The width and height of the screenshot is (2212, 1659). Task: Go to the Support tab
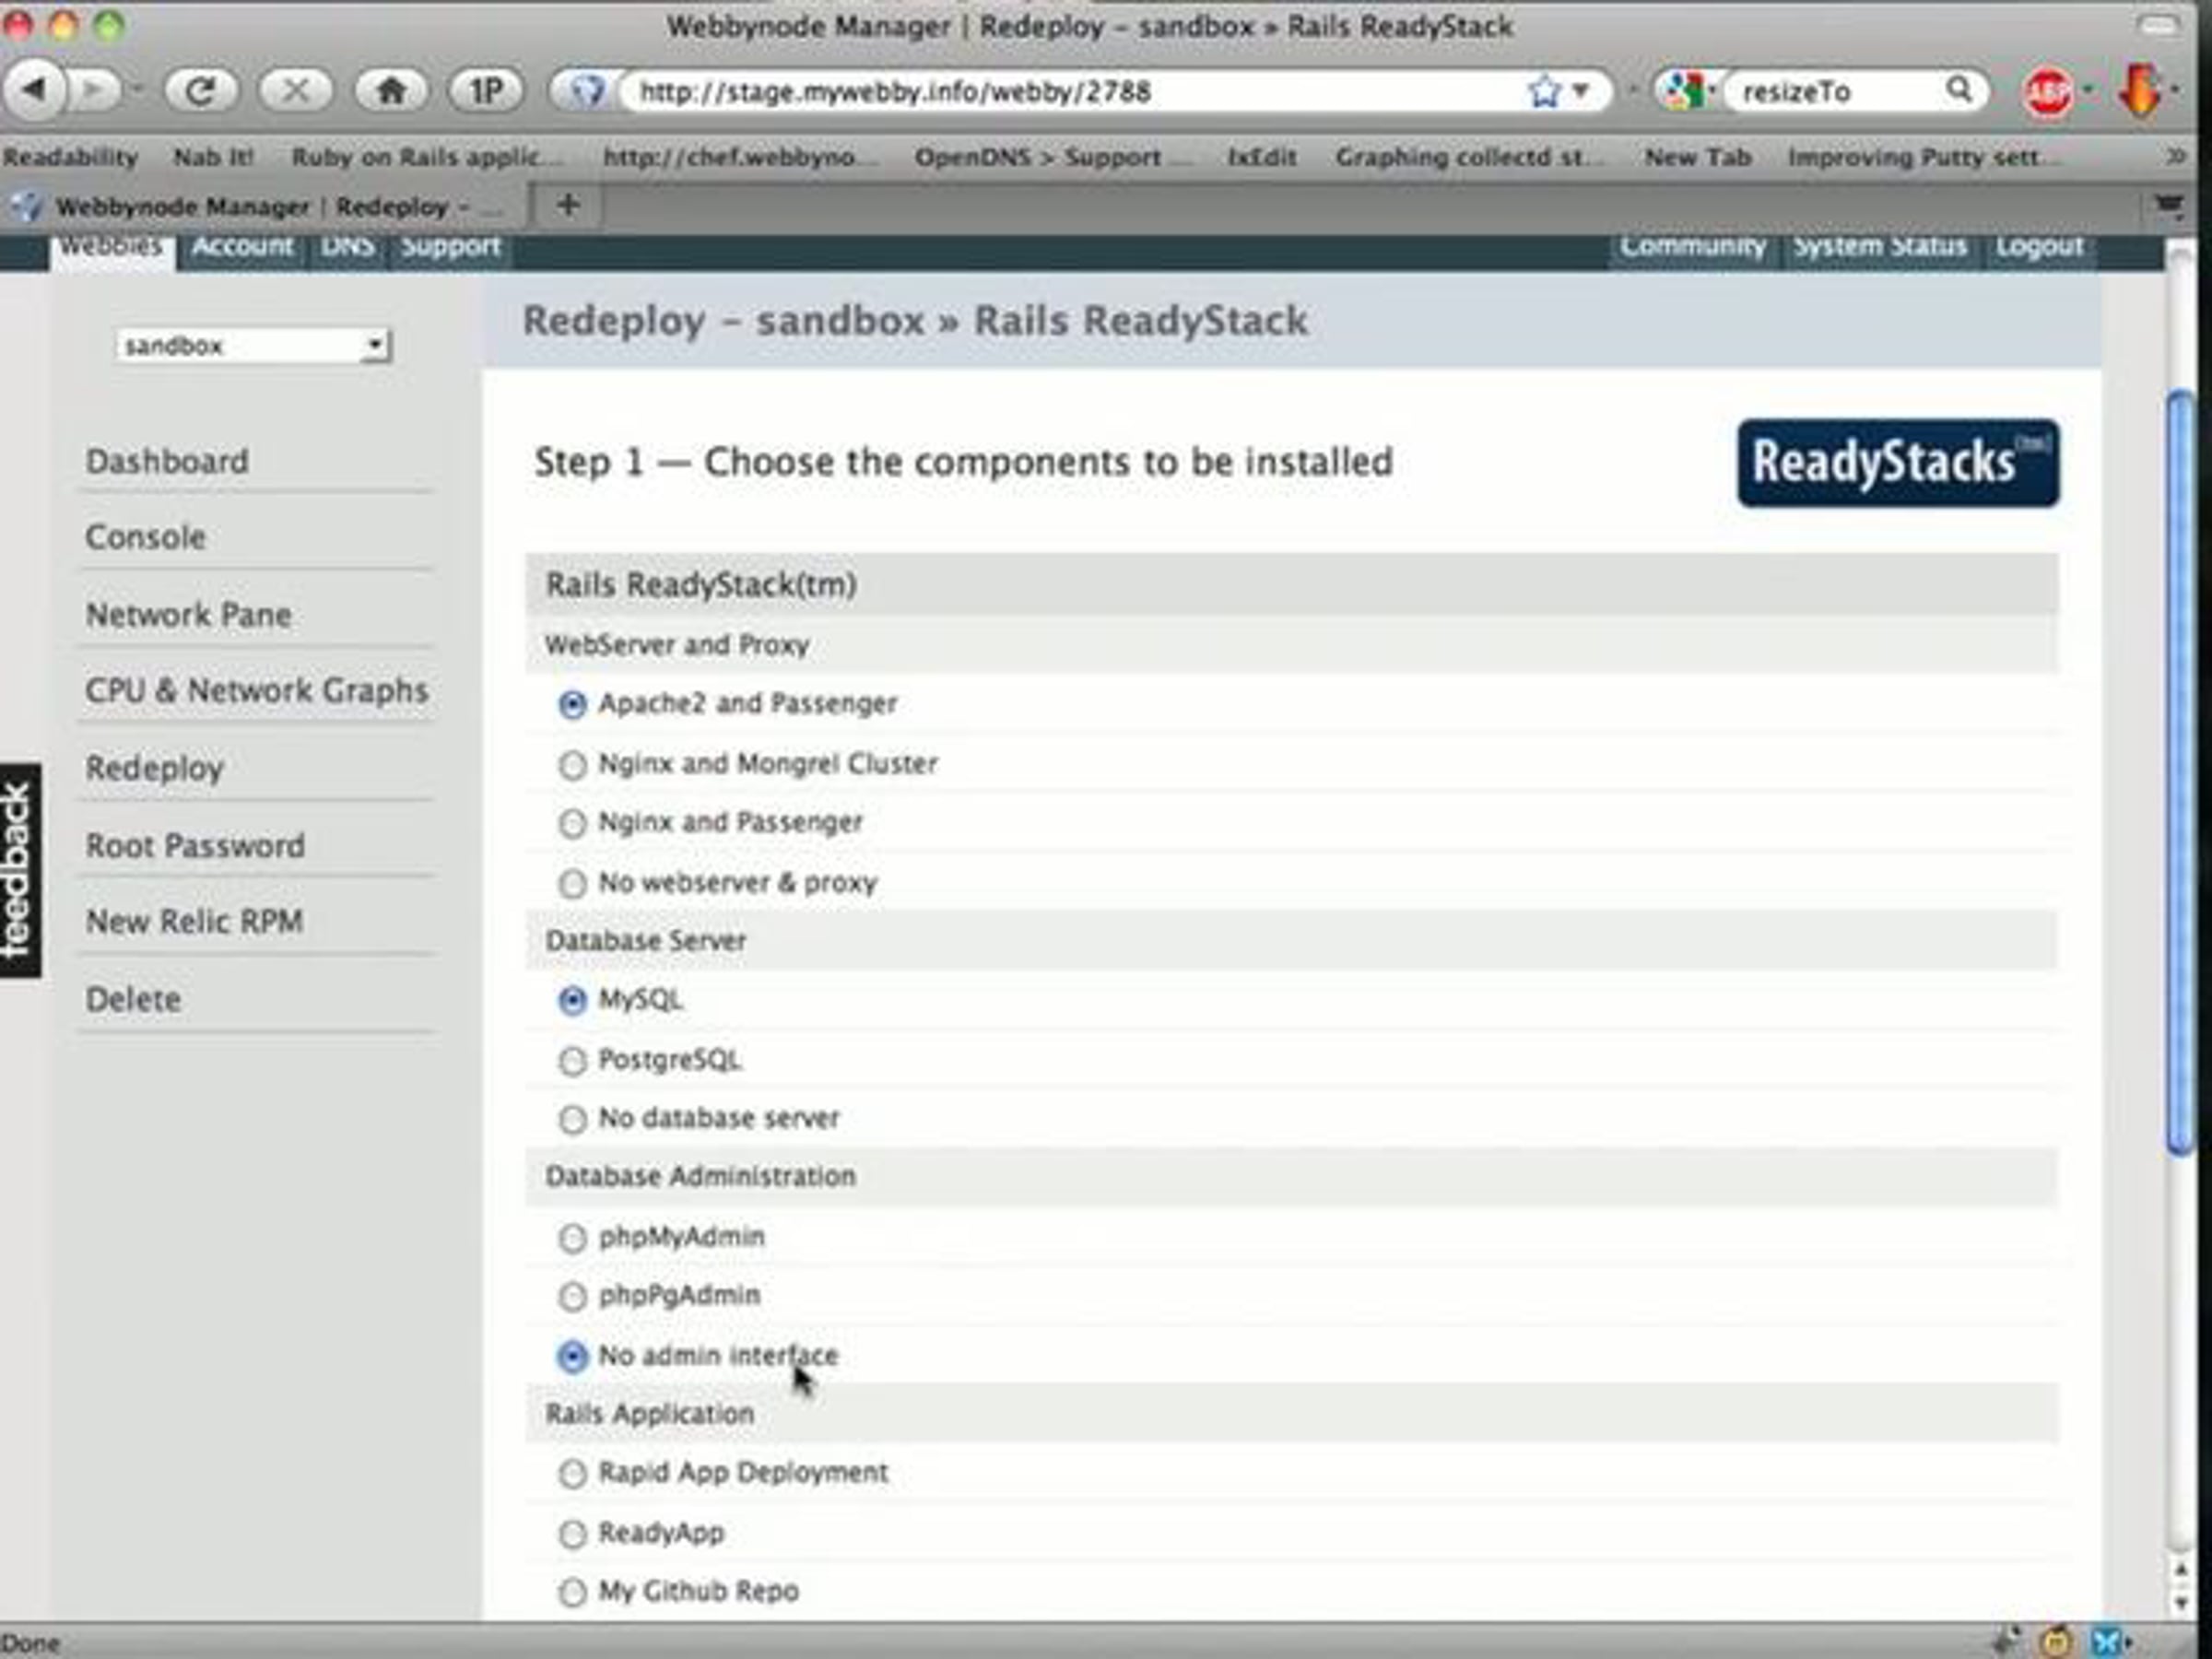point(450,246)
